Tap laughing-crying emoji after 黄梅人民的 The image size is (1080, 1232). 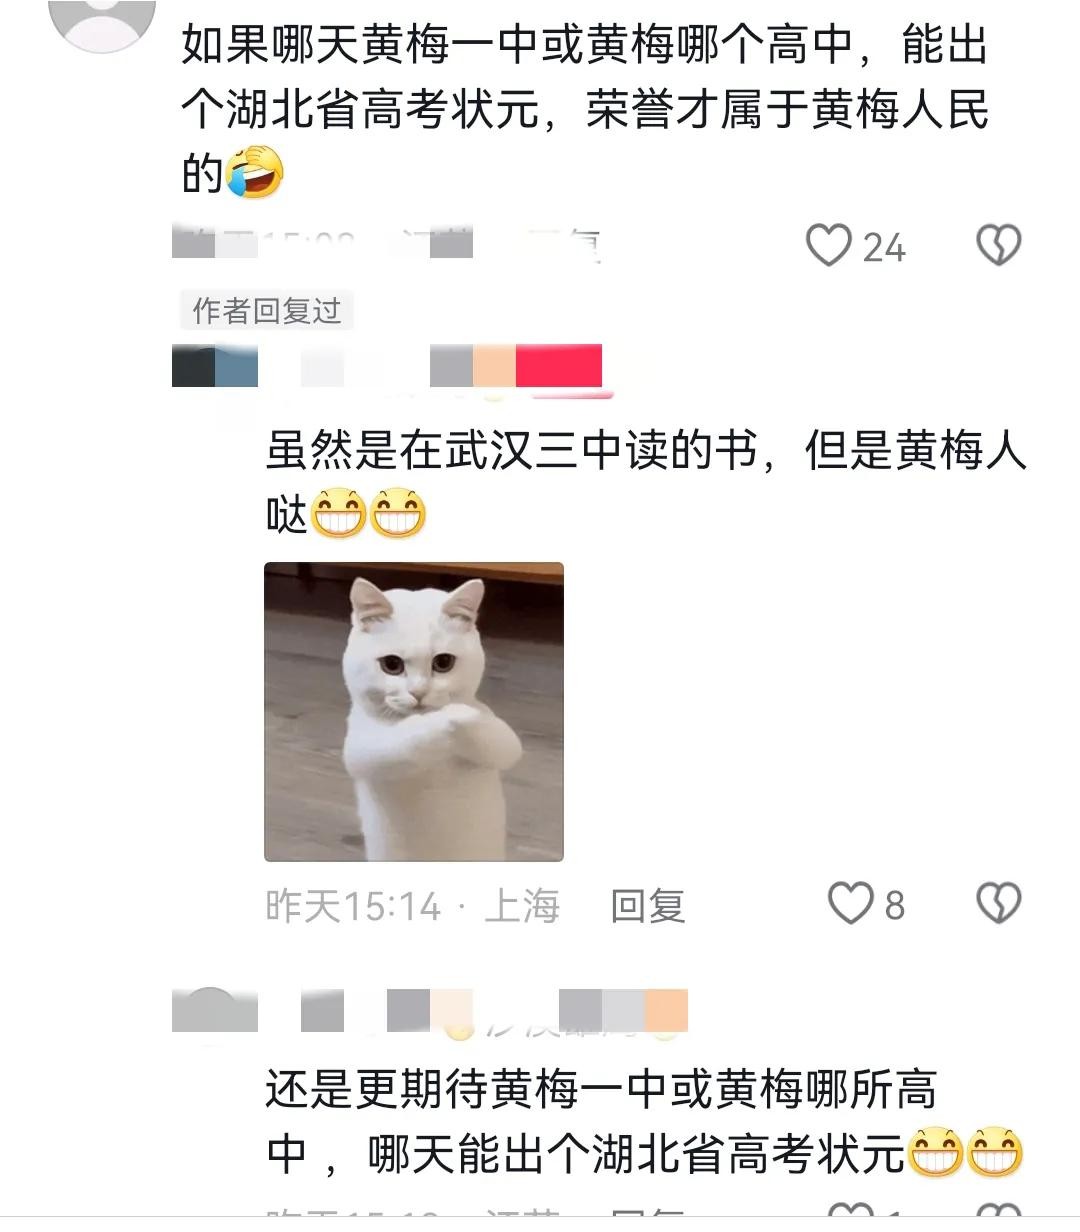[254, 171]
